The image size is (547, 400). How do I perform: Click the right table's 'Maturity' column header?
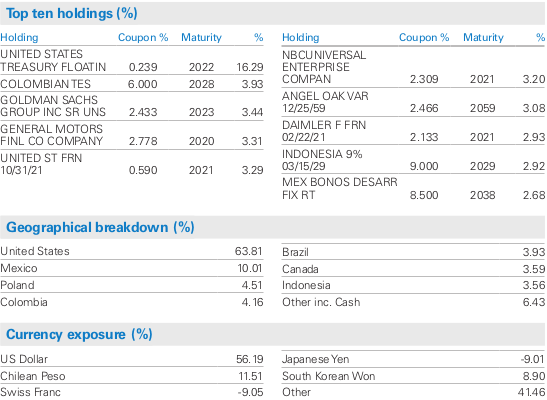point(483,37)
